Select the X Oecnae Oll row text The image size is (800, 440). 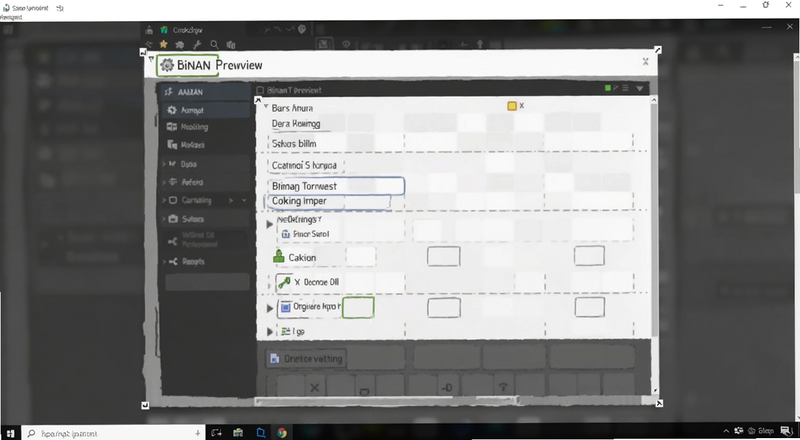click(316, 282)
